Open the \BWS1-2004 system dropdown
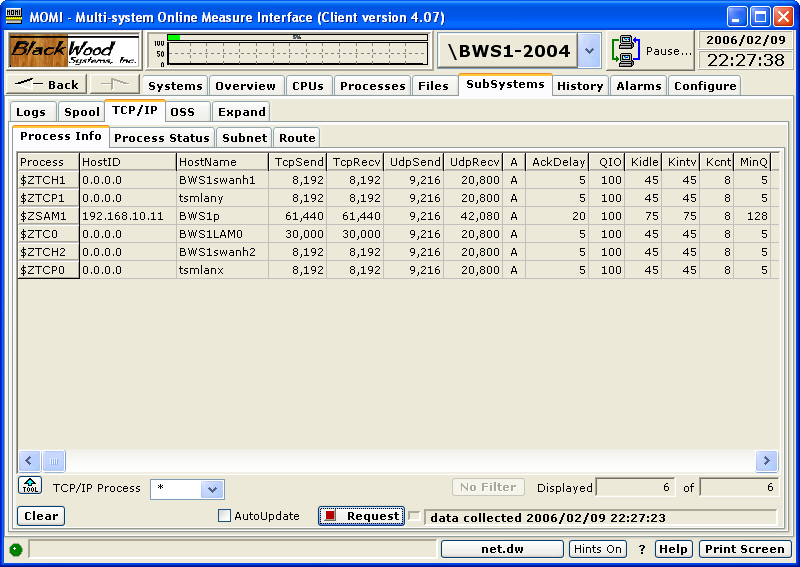This screenshot has width=800, height=567. (589, 50)
